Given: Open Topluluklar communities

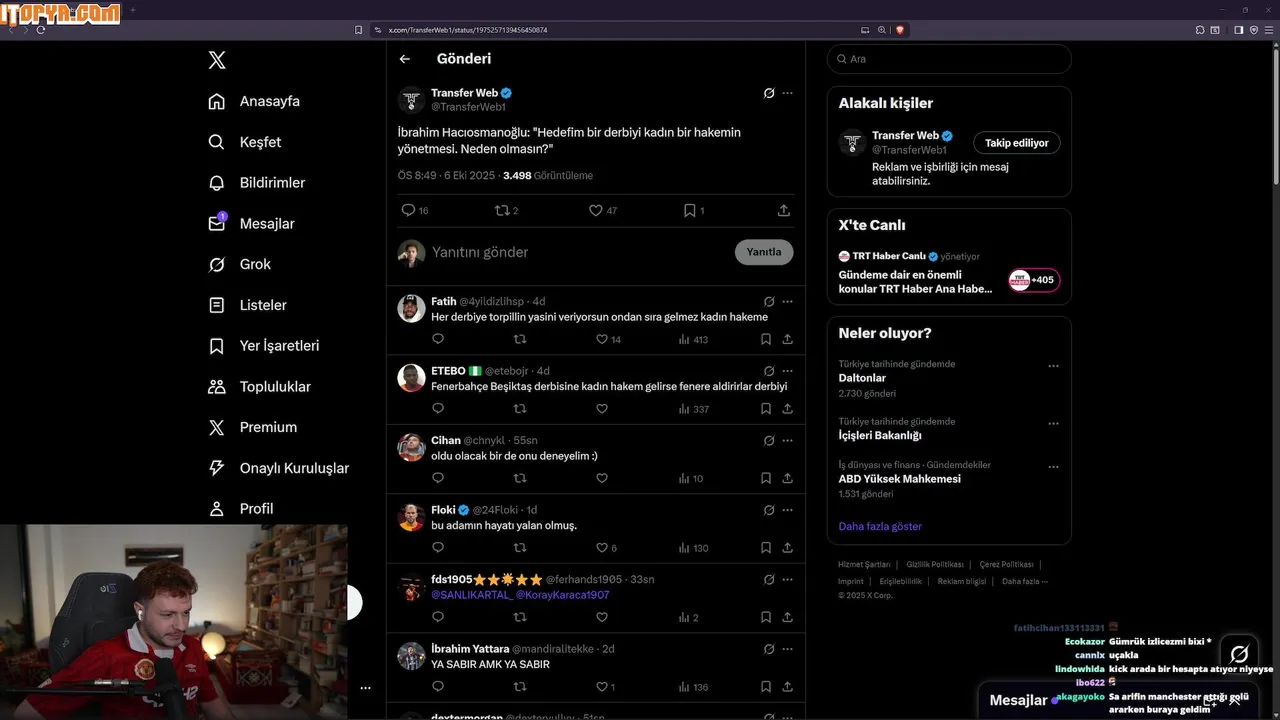Looking at the screenshot, I should point(259,386).
